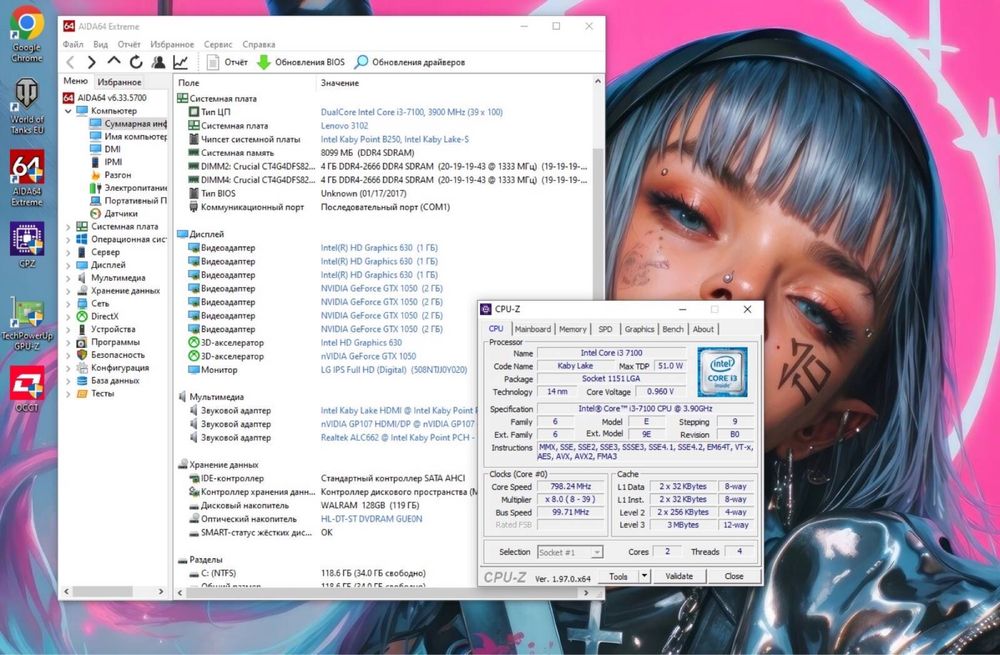Switch to the Memory tab in CPU-Z
The height and width of the screenshot is (655, 1000).
[x=572, y=329]
